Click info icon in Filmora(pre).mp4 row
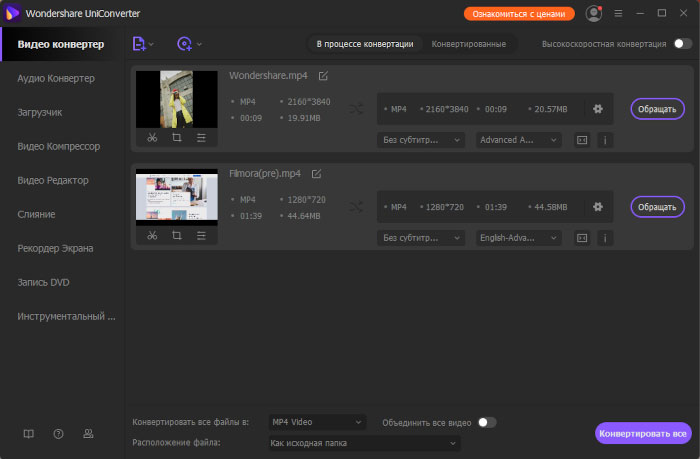Viewport: 700px width, 459px height. tap(604, 238)
